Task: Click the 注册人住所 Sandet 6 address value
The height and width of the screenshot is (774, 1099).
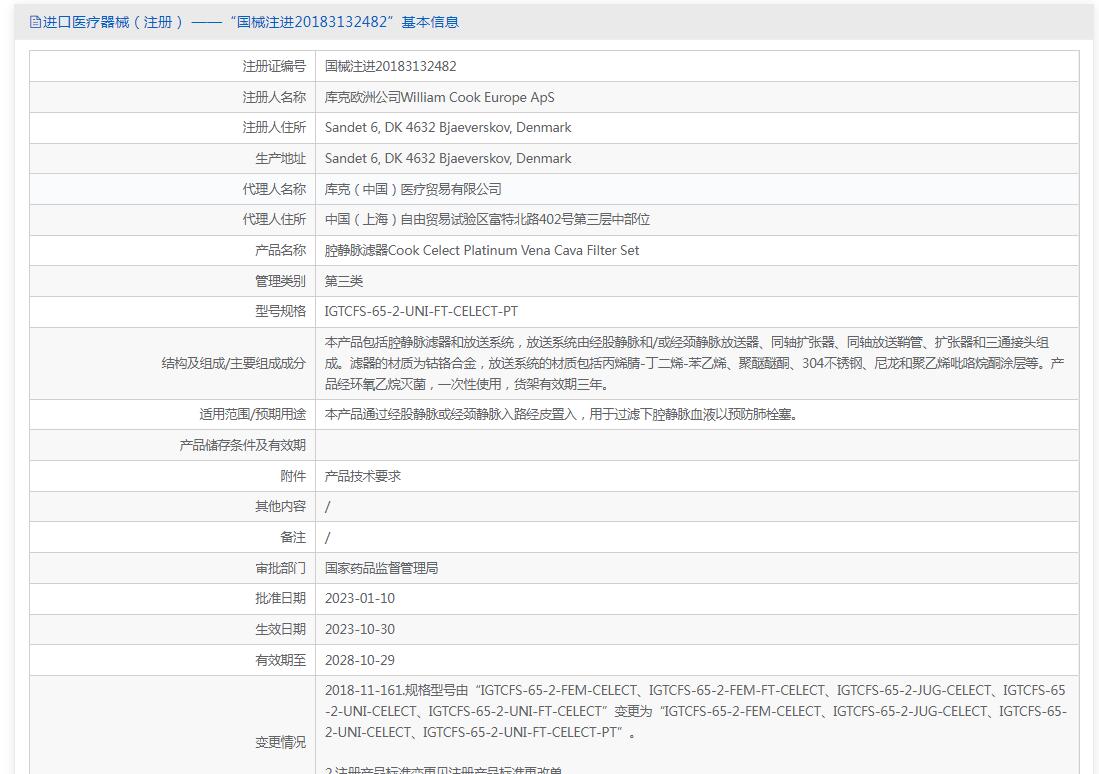Action: tap(448, 128)
